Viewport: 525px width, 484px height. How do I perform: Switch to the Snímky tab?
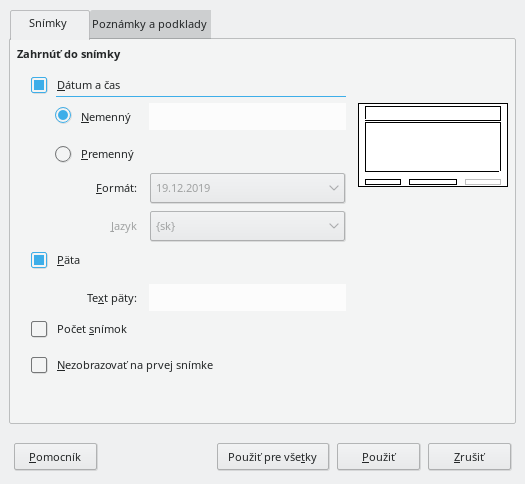point(50,24)
